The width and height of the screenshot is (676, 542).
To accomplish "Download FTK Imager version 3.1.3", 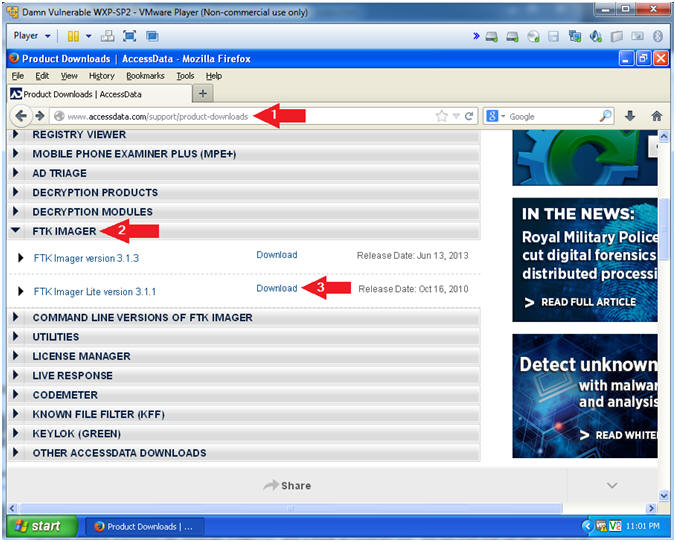I will coord(277,255).
